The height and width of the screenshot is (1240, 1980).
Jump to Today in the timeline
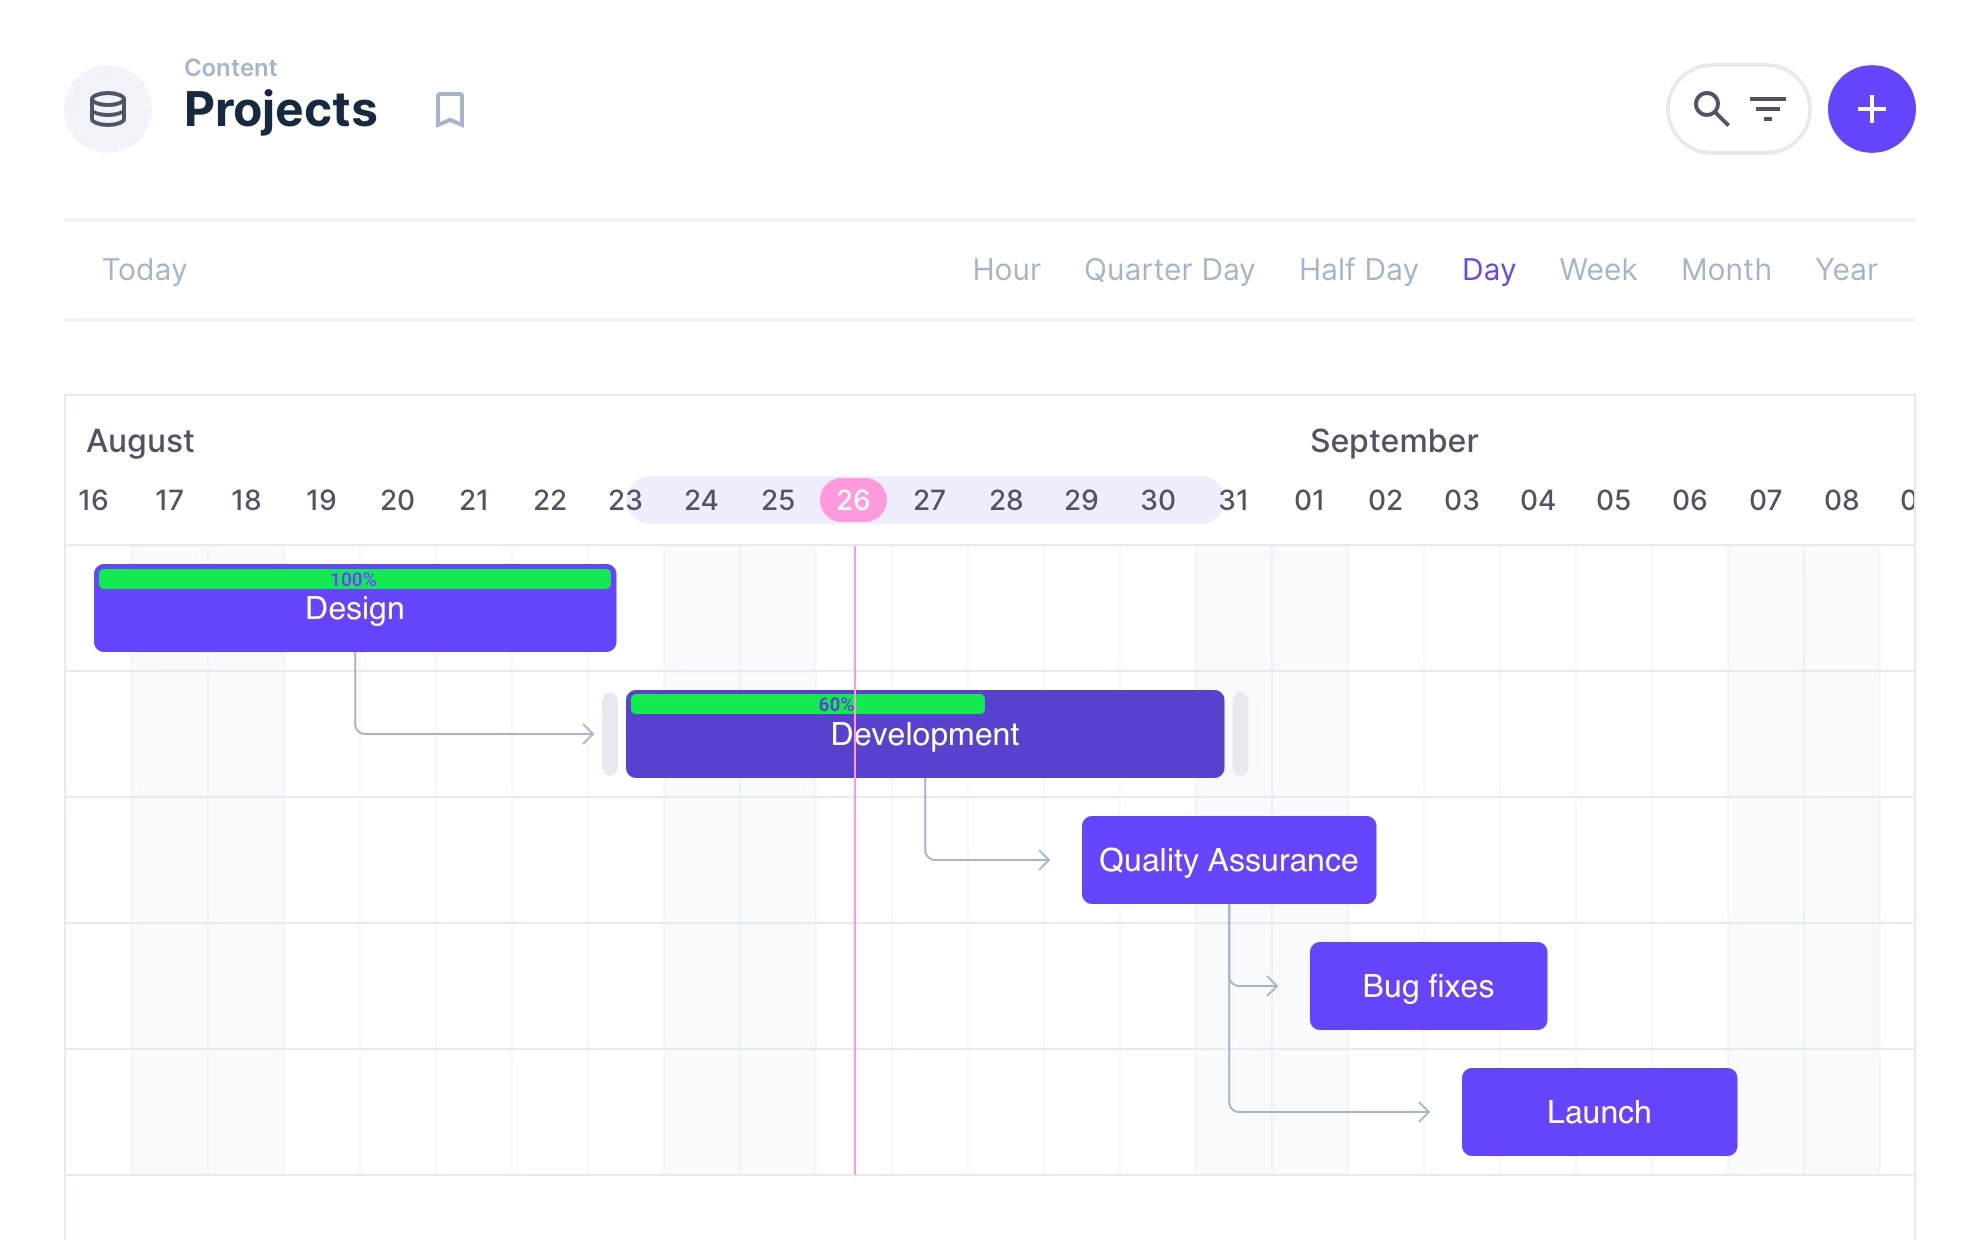pyautogui.click(x=145, y=270)
